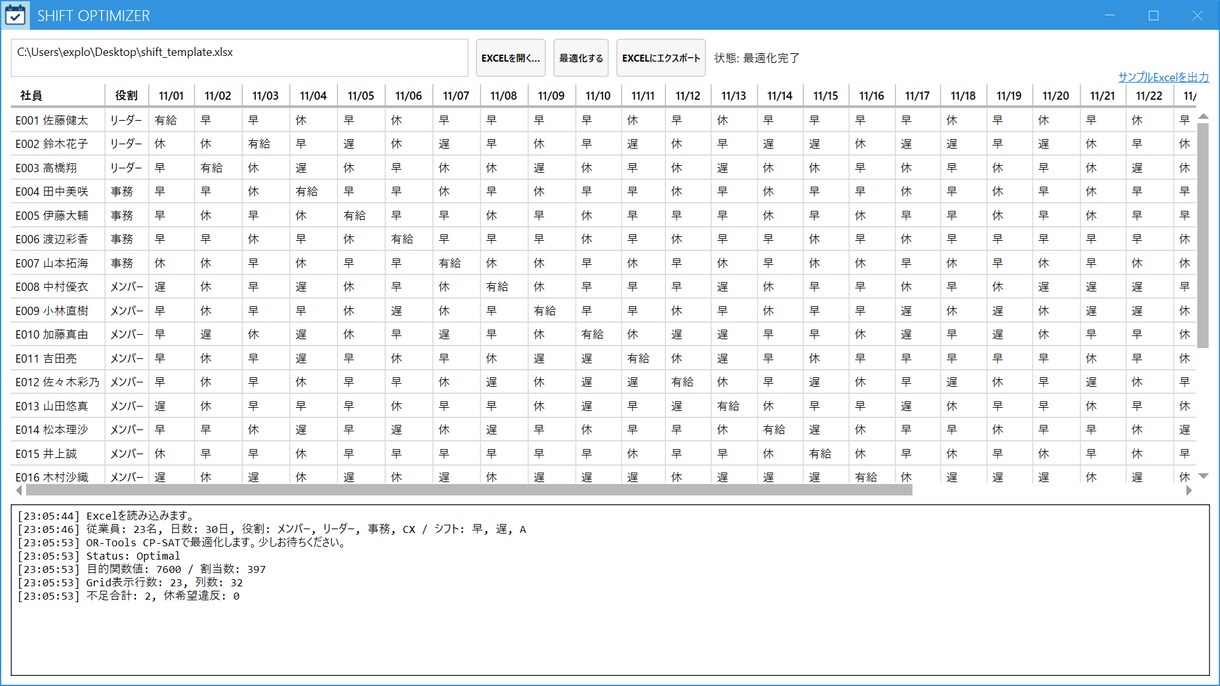
Task: Run the 最適化する optimization button
Action: (x=581, y=58)
